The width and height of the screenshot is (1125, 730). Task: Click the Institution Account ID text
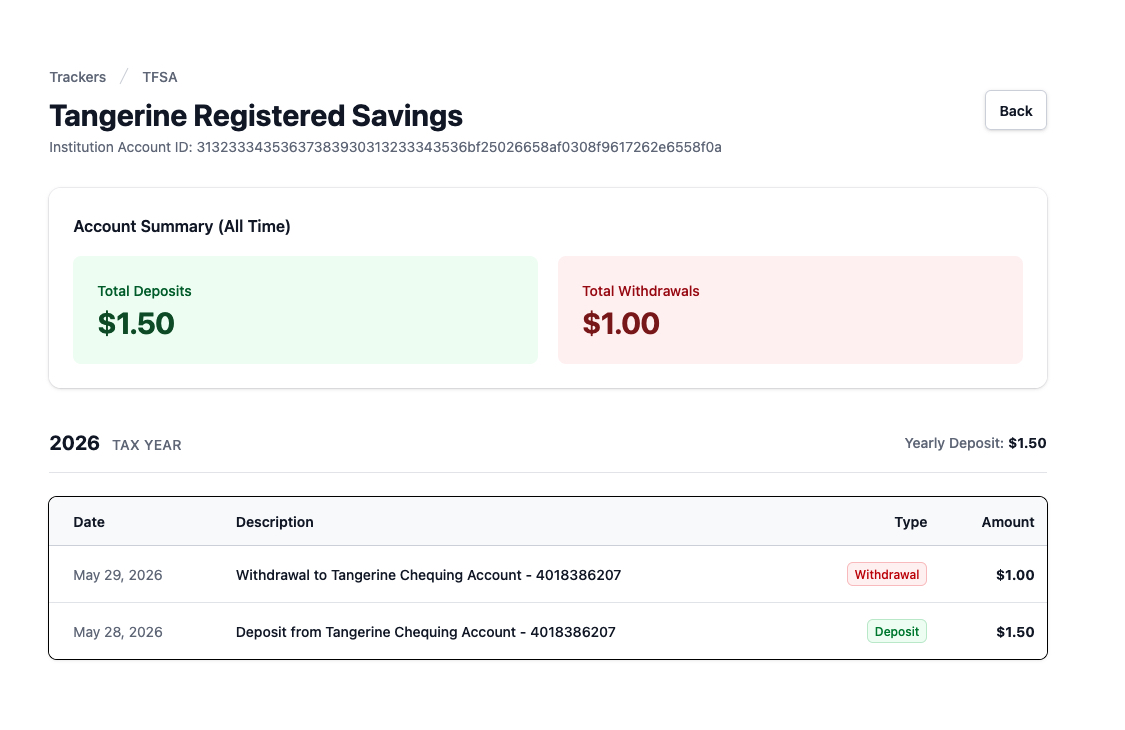click(x=385, y=147)
